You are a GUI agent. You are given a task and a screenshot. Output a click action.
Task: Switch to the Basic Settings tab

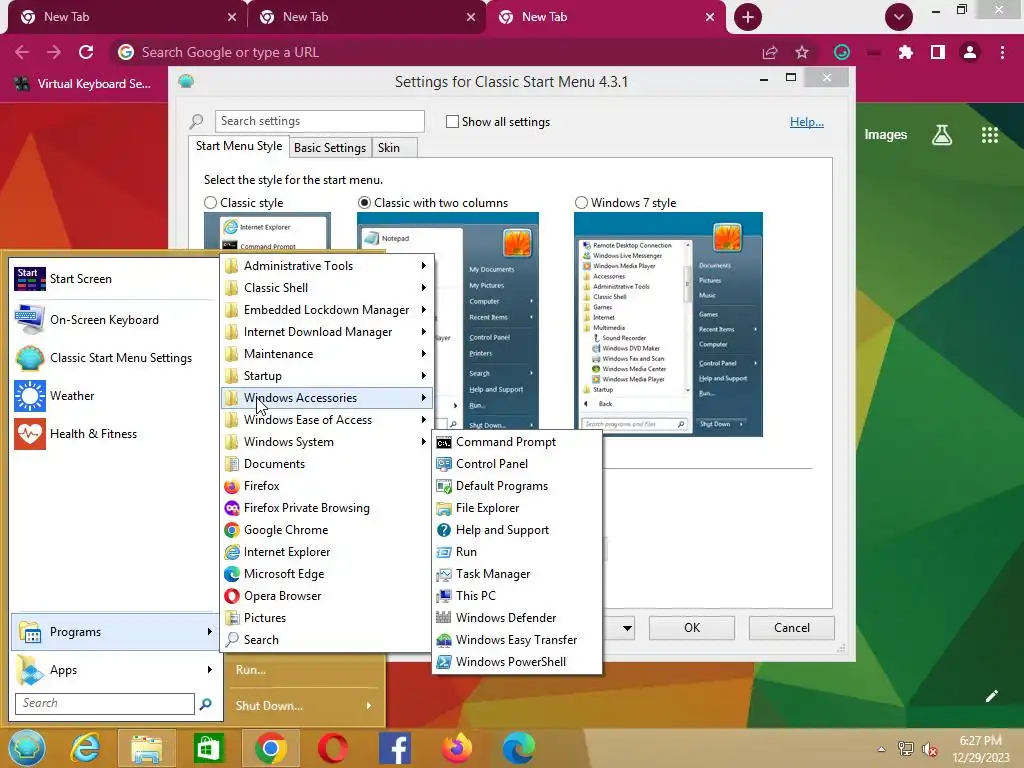[x=330, y=148]
